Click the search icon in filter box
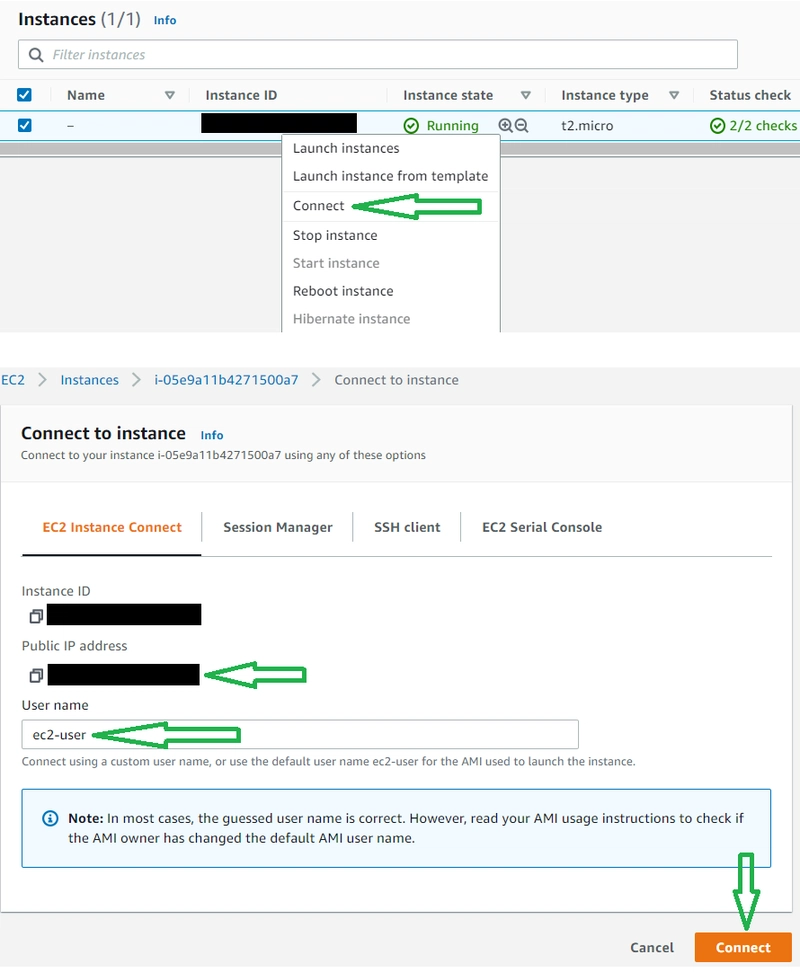800x972 pixels. [37, 55]
